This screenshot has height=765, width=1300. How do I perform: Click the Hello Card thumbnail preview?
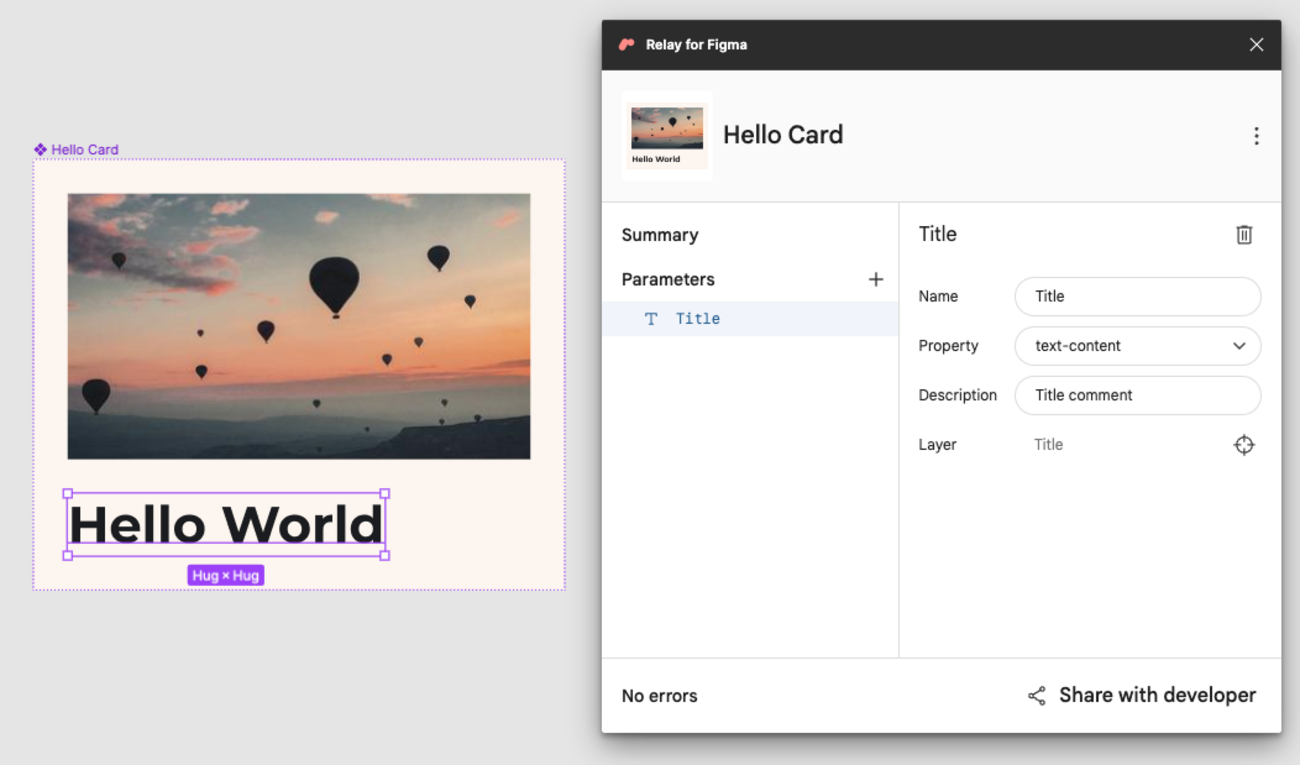click(667, 136)
